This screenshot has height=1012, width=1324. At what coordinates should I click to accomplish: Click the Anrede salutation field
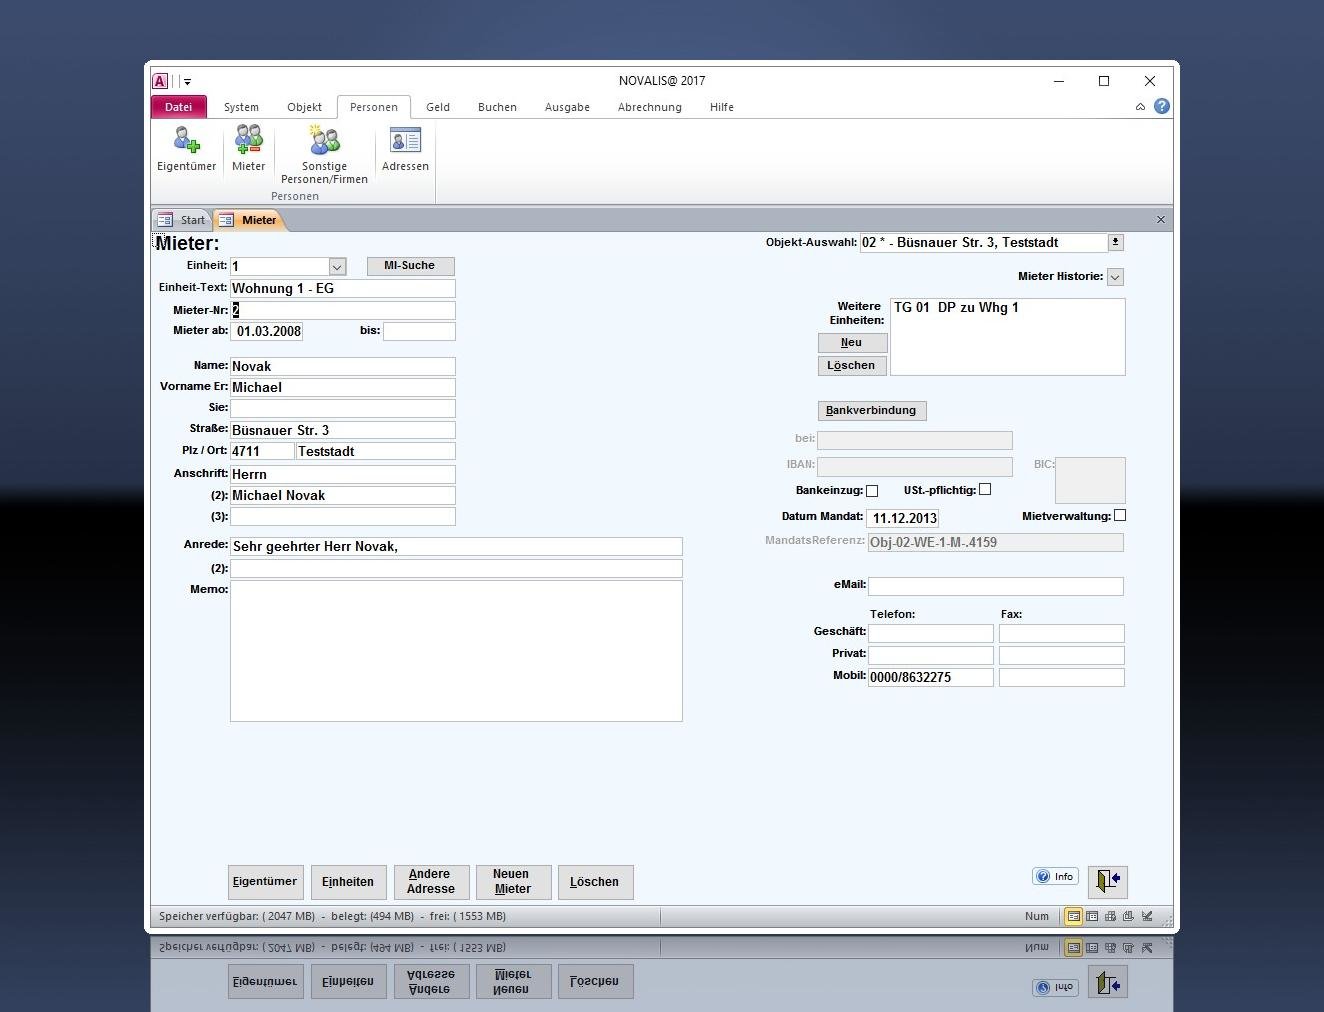tap(456, 547)
